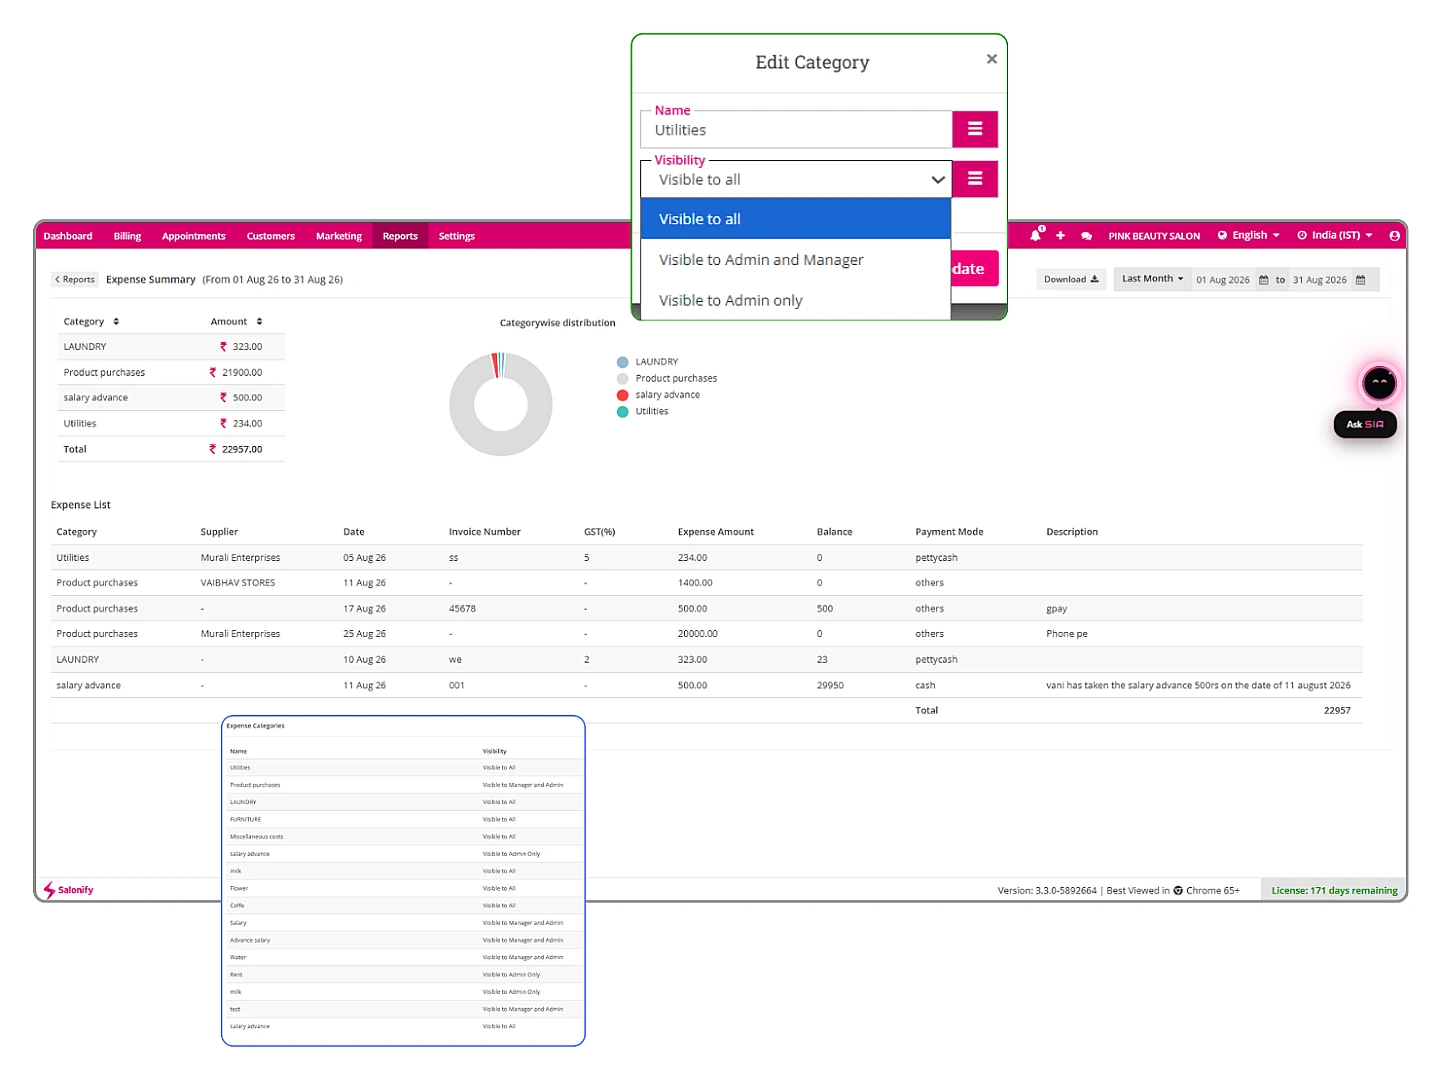Click the Ask SIA button

coord(1365,424)
